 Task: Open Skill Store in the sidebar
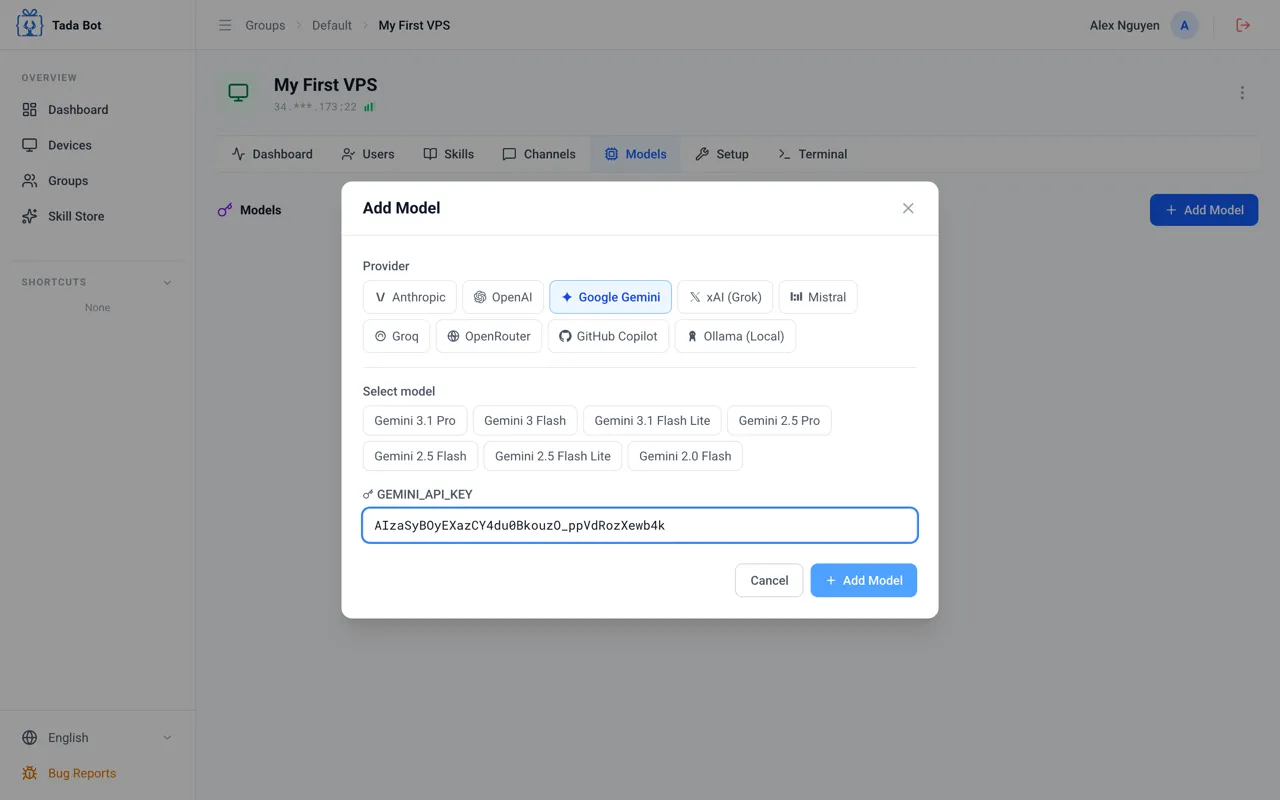pos(97,216)
